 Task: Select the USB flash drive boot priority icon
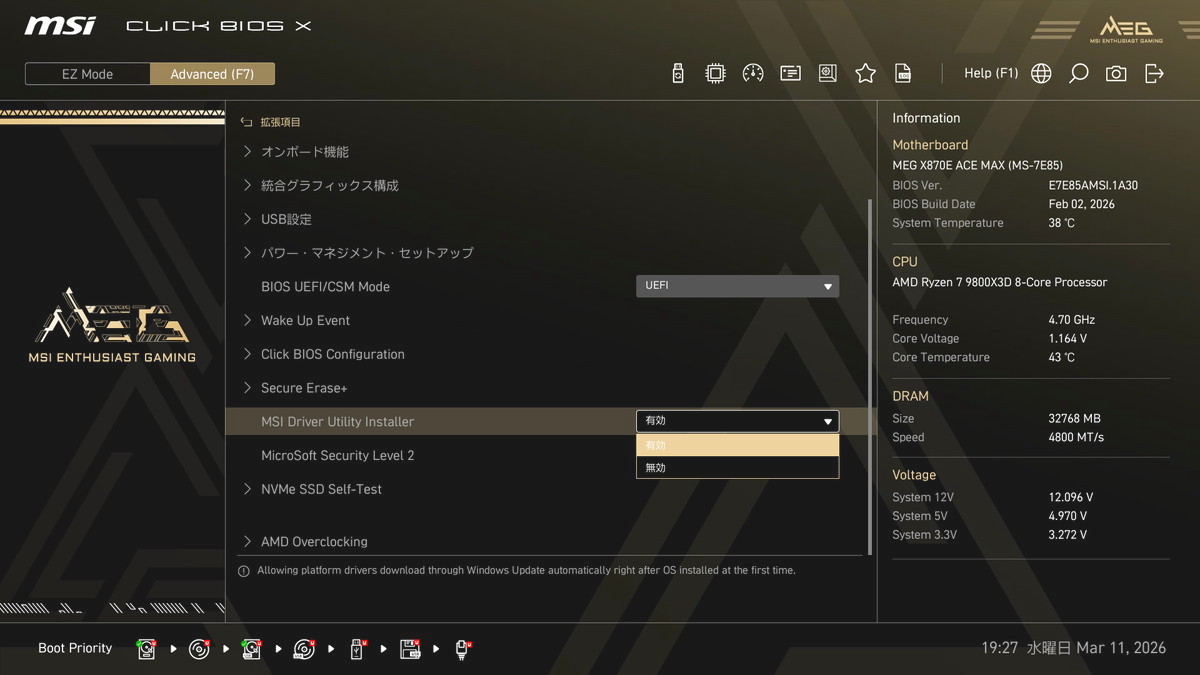click(357, 649)
